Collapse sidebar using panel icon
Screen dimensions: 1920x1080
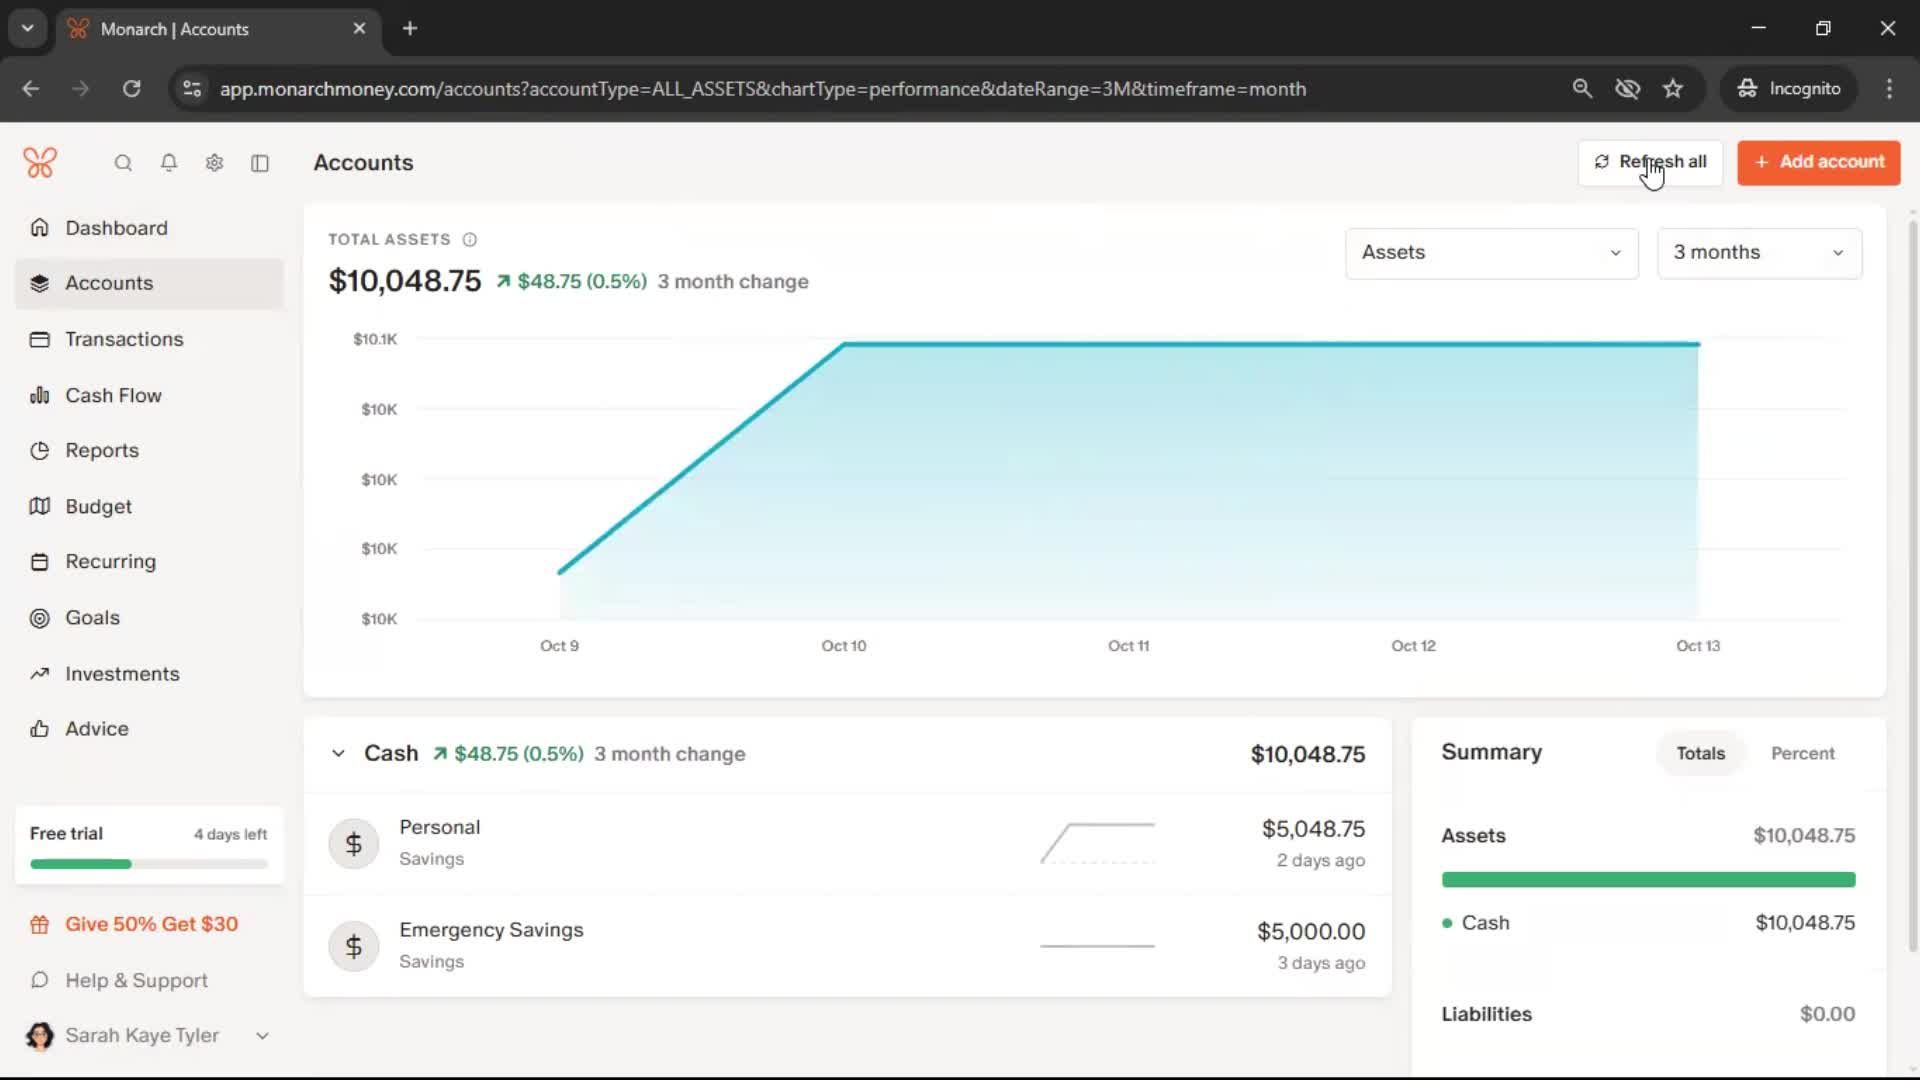point(260,163)
